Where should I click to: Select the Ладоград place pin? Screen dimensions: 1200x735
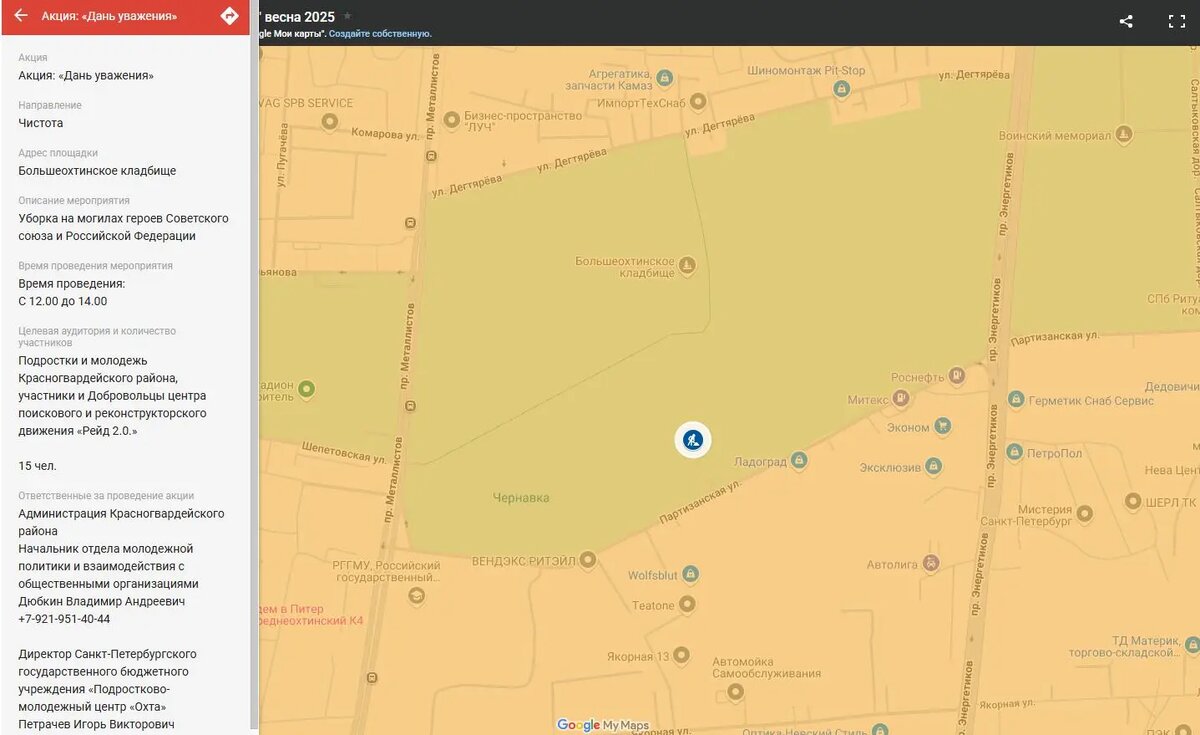798,461
